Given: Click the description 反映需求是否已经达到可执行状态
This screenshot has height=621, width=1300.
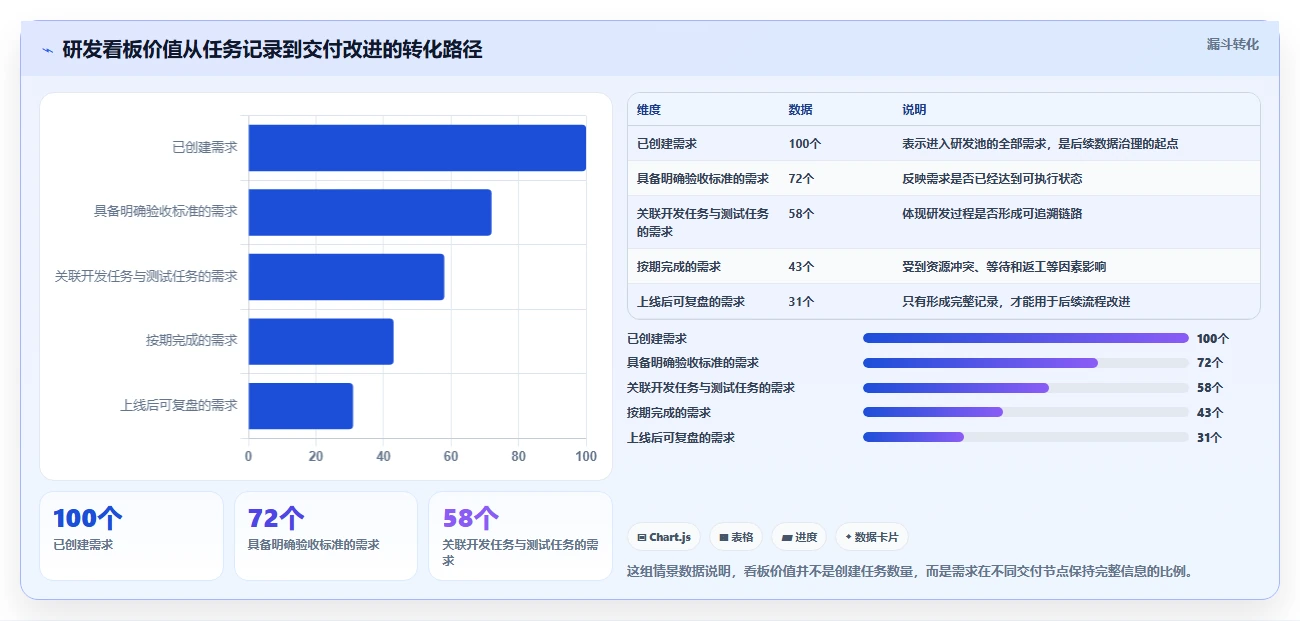Looking at the screenshot, I should (x=992, y=178).
